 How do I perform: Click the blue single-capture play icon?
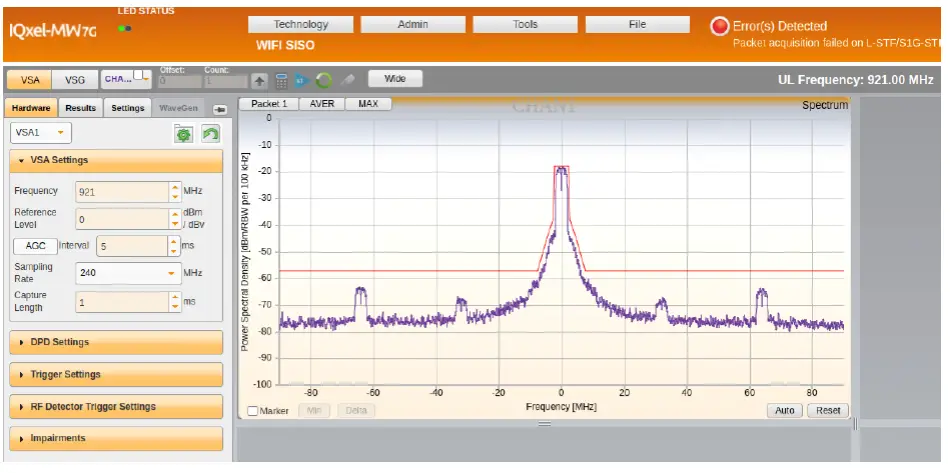click(302, 80)
